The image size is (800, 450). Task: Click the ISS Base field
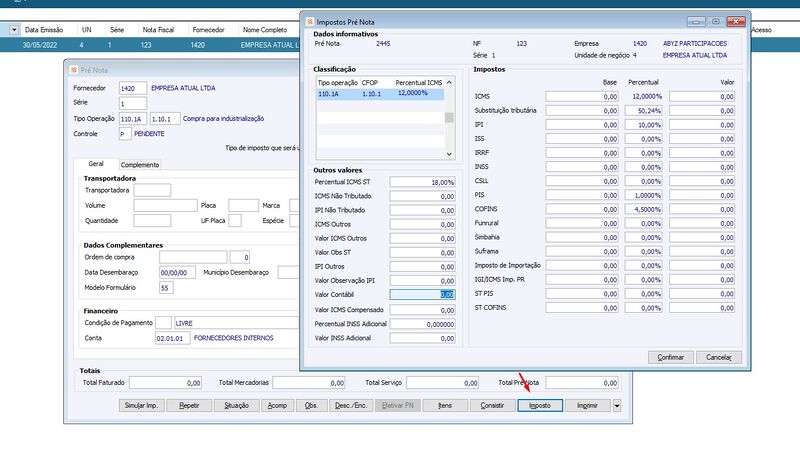click(x=582, y=139)
